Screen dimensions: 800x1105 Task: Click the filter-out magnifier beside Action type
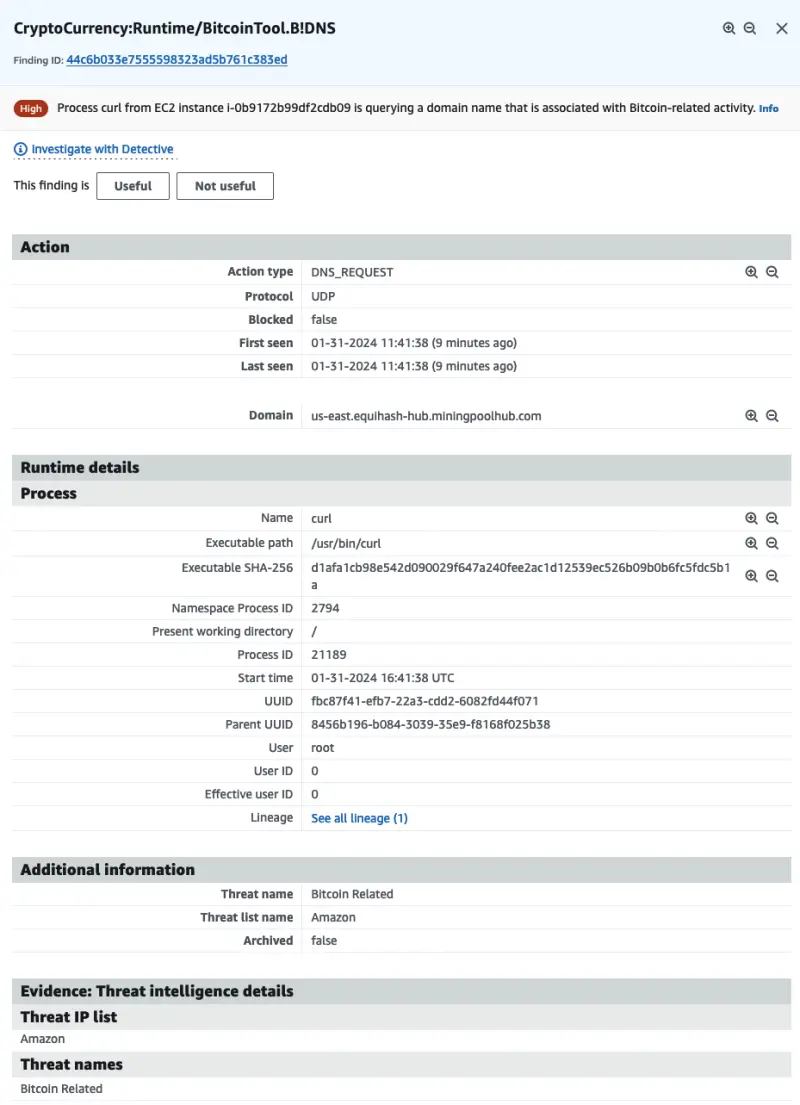(771, 271)
